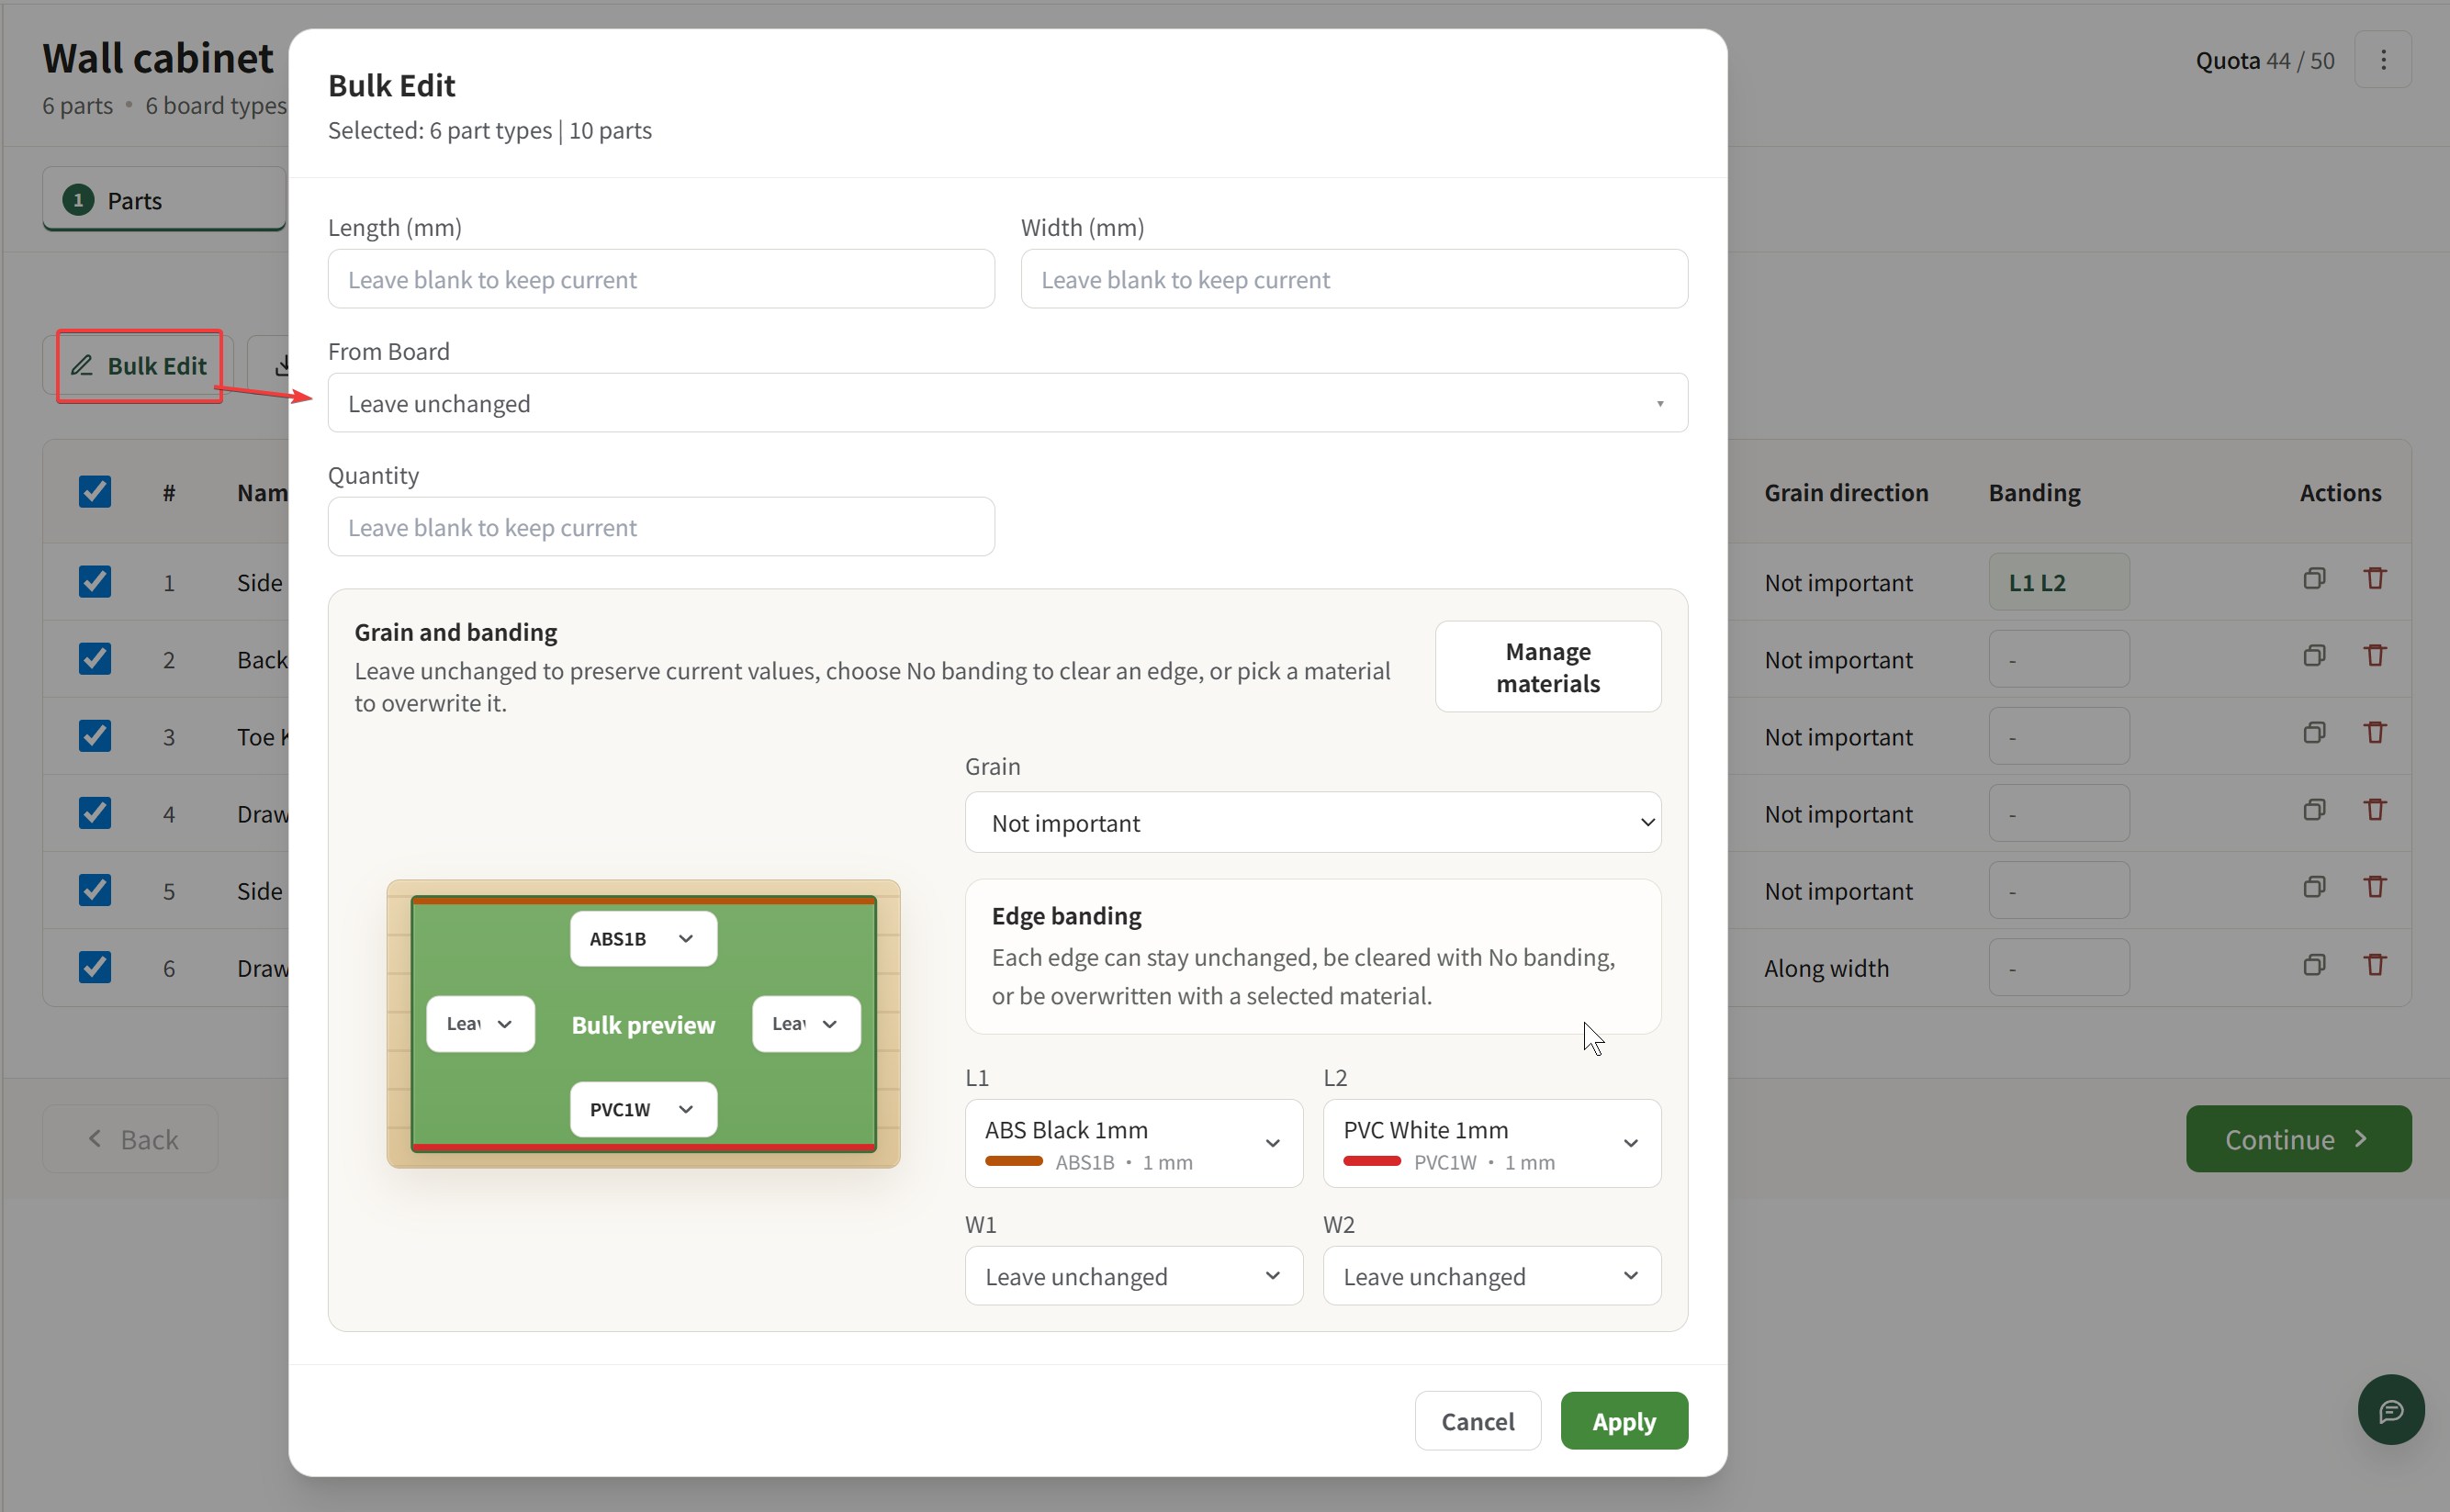Open the chat support bubble
Image resolution: width=2450 pixels, height=1512 pixels.
point(2390,1410)
